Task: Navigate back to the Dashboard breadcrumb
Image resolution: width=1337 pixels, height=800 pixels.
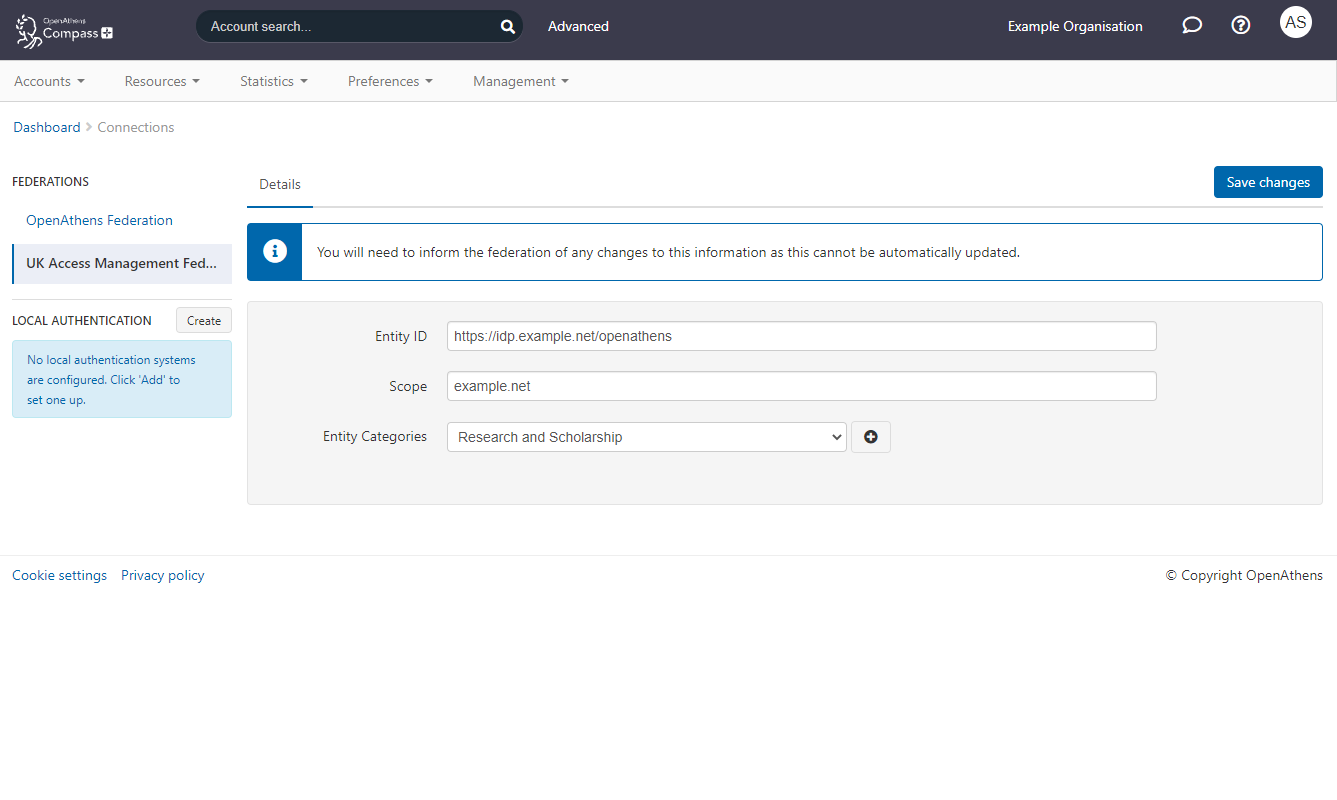Action: click(46, 127)
